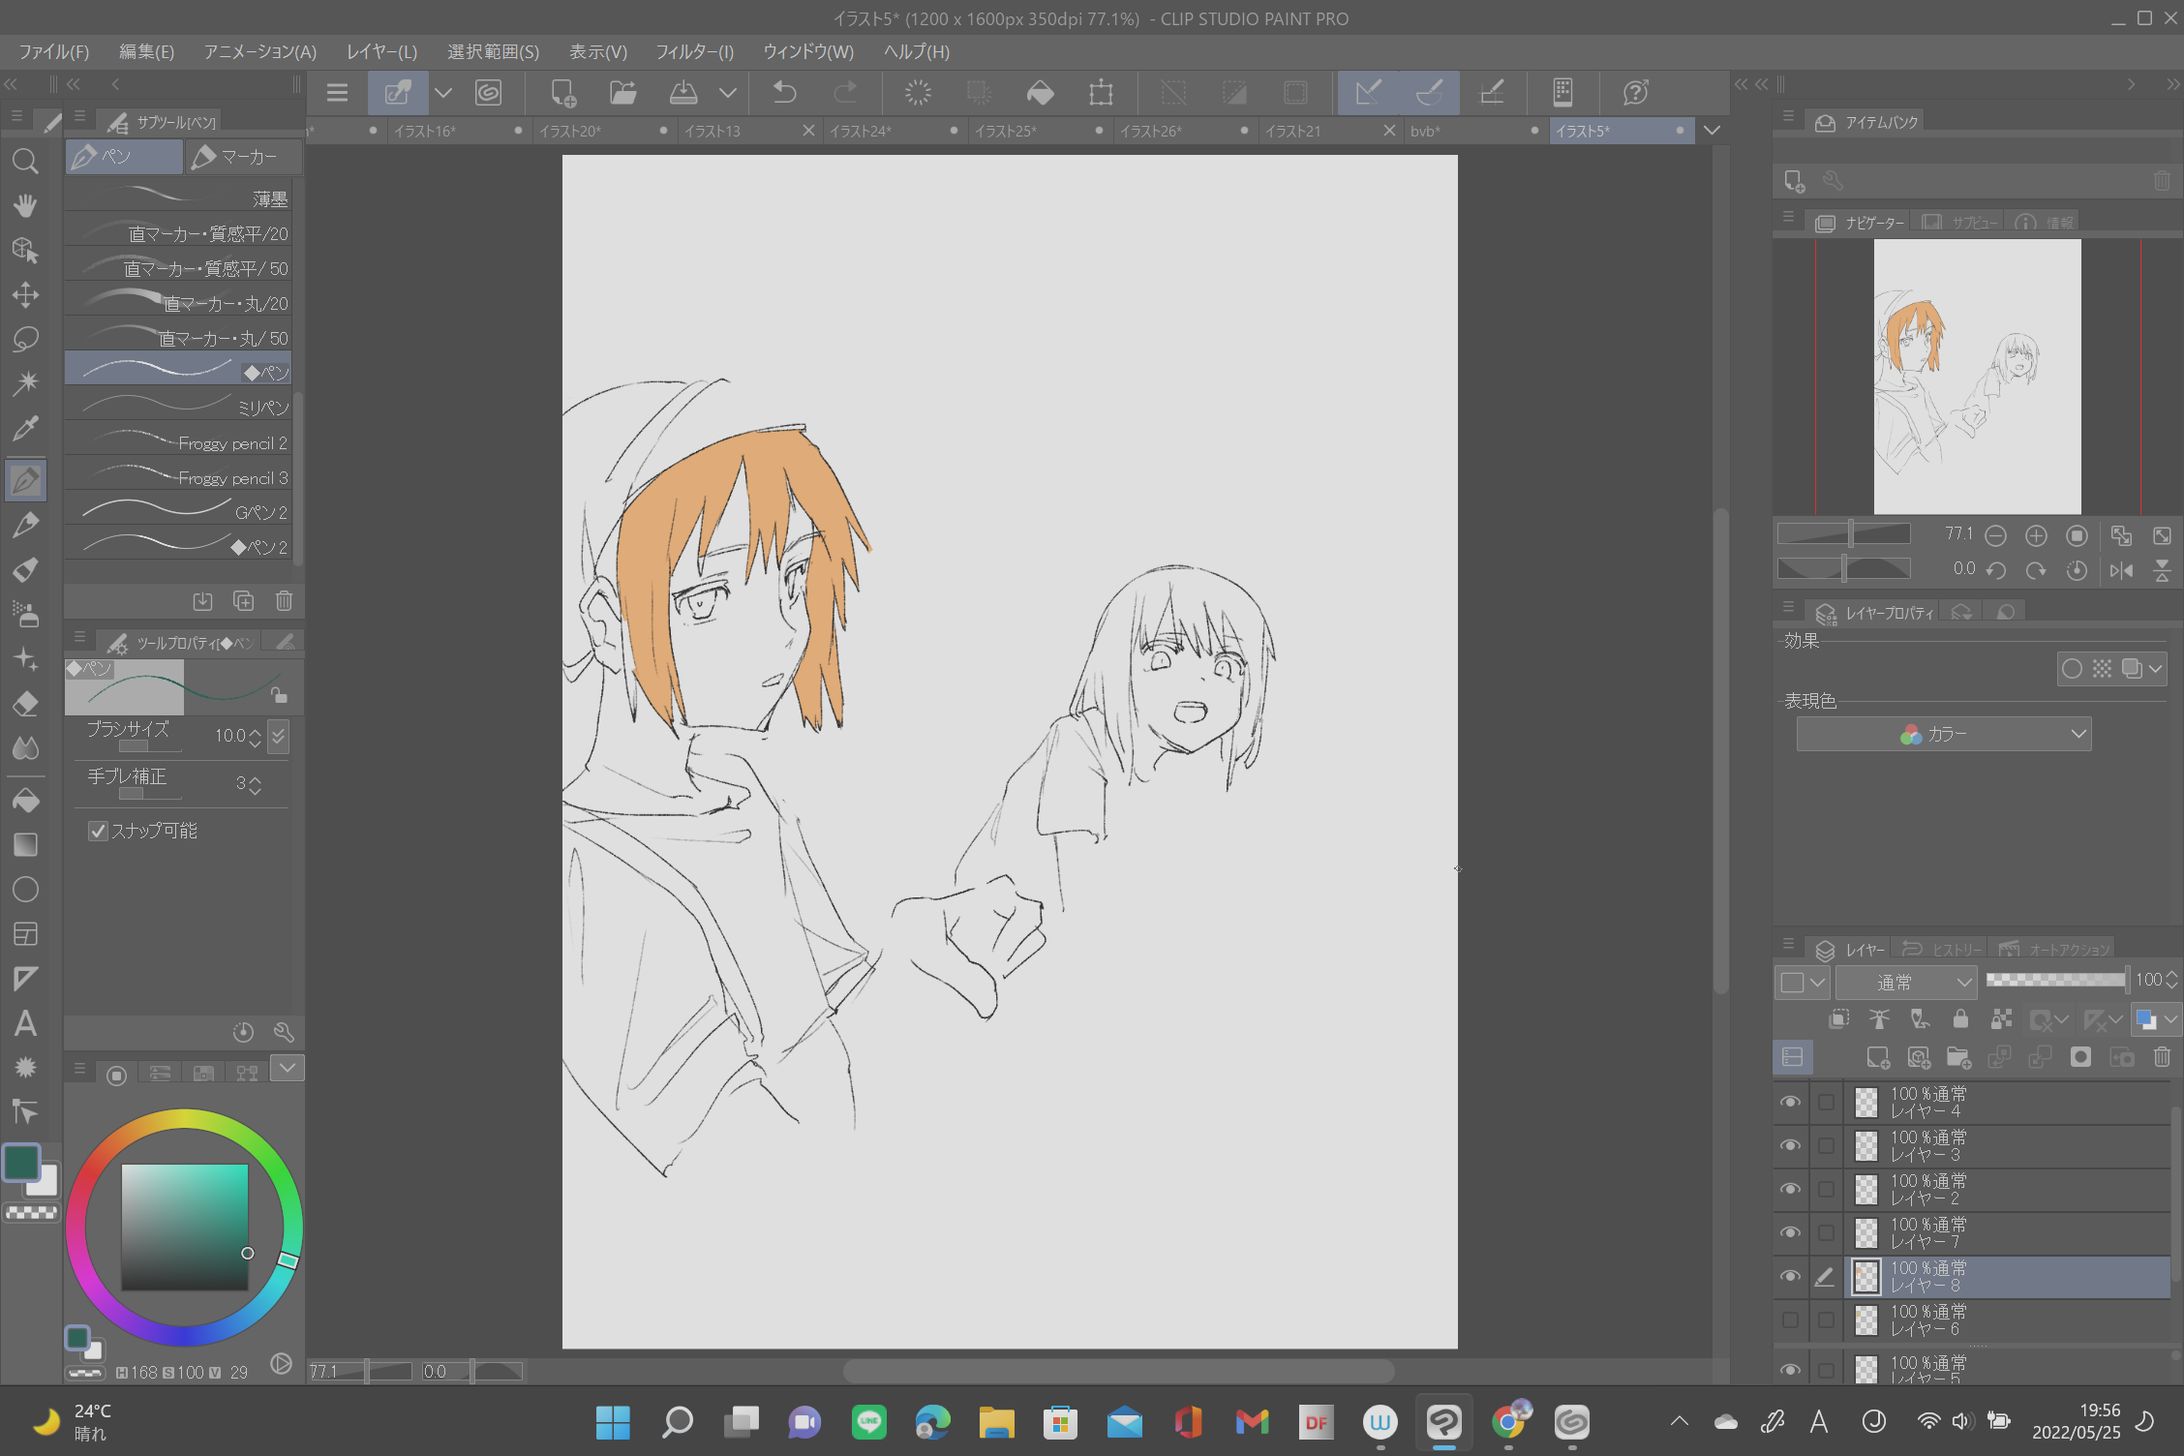Select the Eyedropper tool
This screenshot has width=2184, height=1456.
click(x=25, y=429)
